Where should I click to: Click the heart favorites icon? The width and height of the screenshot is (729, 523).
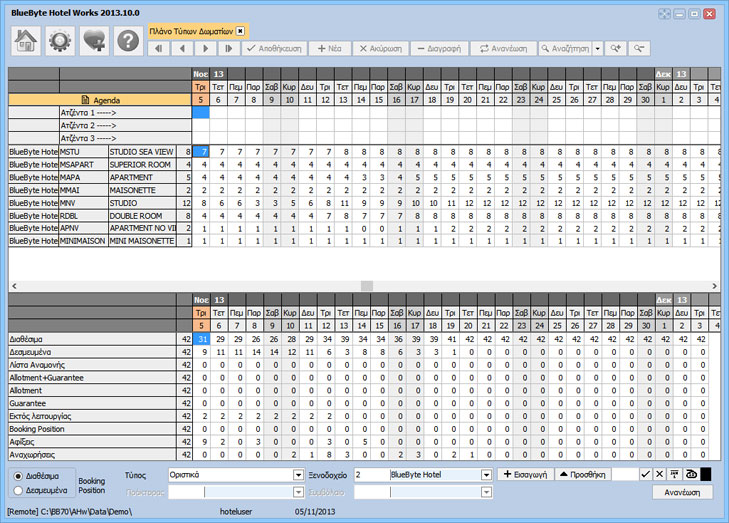(94, 40)
